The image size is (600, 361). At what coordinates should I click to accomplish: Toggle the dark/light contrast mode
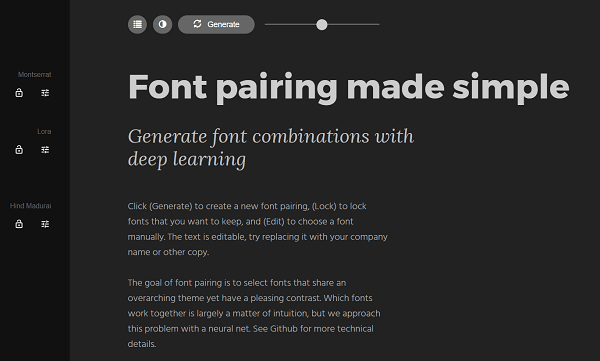click(x=163, y=25)
